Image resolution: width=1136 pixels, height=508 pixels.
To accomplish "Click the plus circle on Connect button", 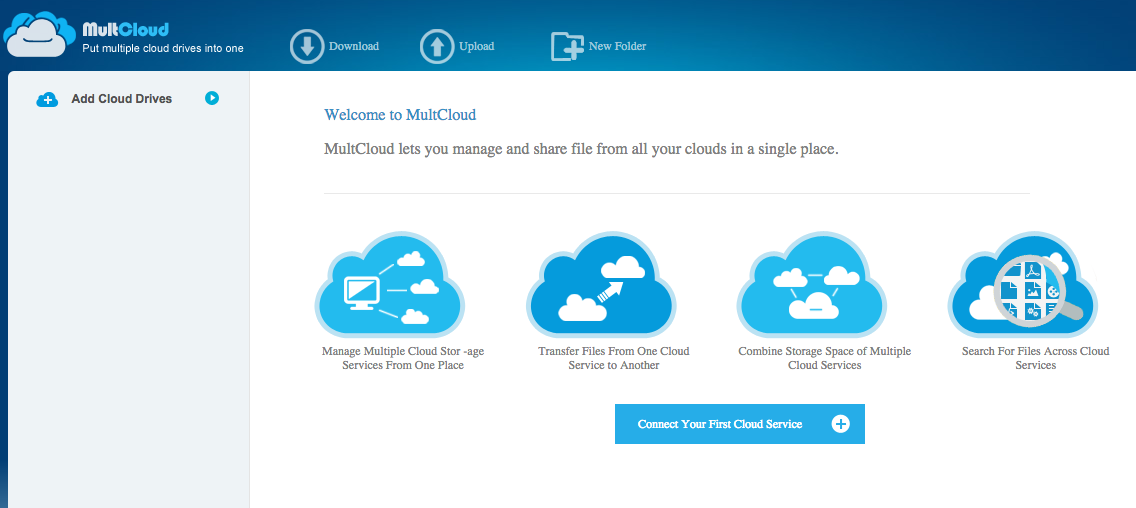I will pos(841,424).
